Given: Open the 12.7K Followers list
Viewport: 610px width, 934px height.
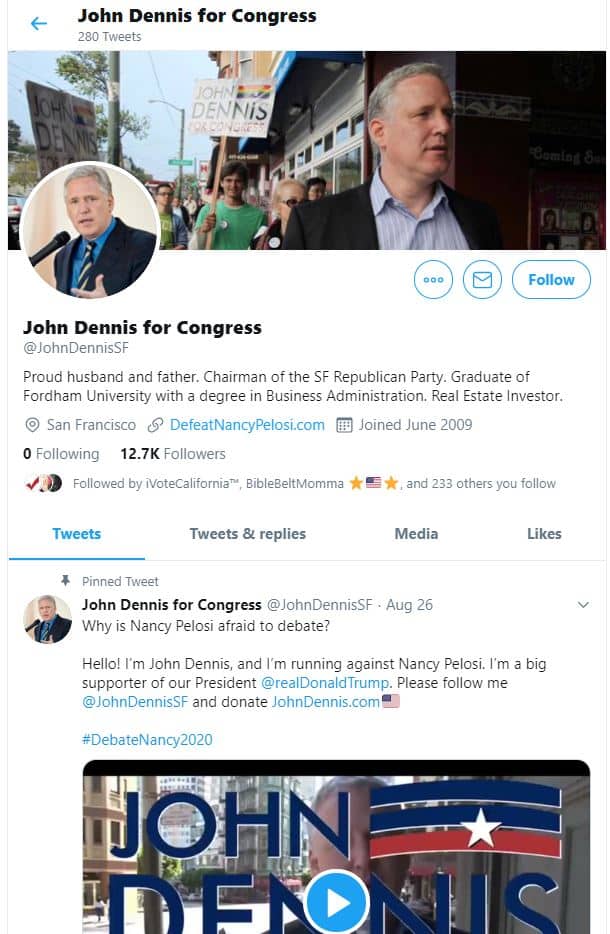Looking at the screenshot, I should tap(173, 454).
